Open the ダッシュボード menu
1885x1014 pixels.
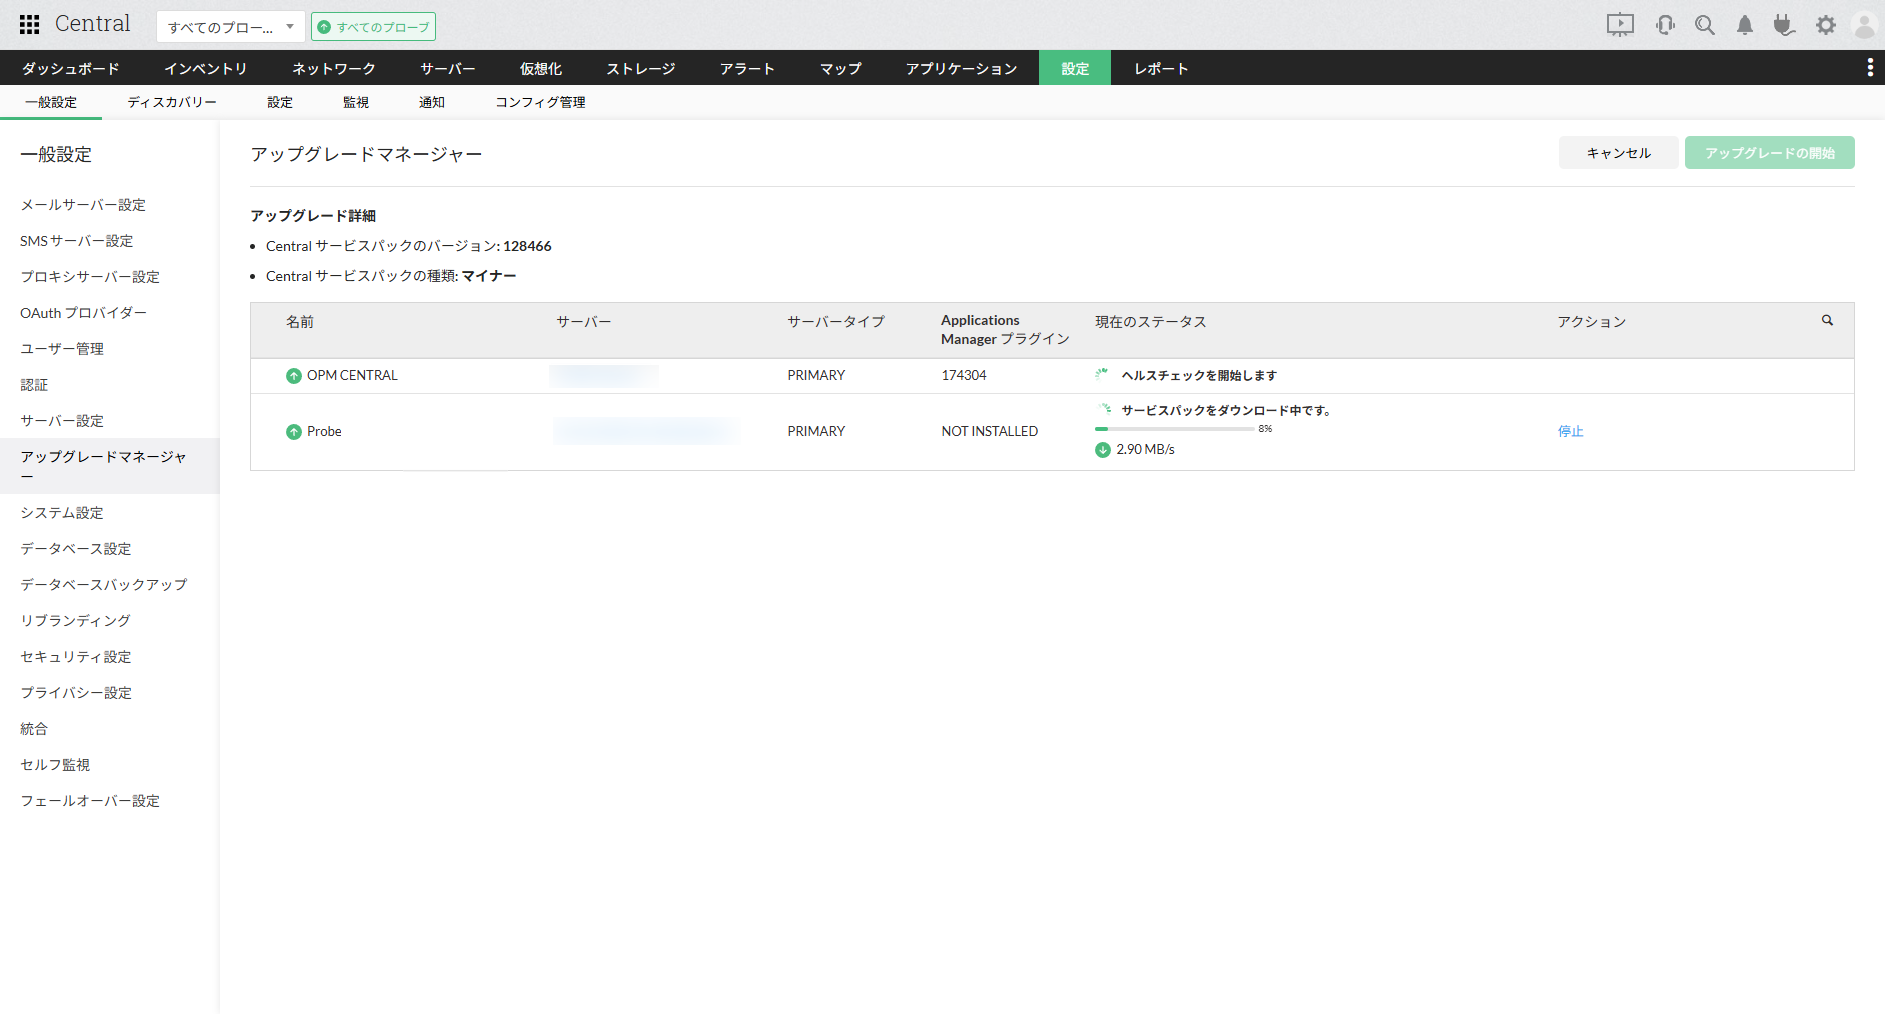click(71, 68)
